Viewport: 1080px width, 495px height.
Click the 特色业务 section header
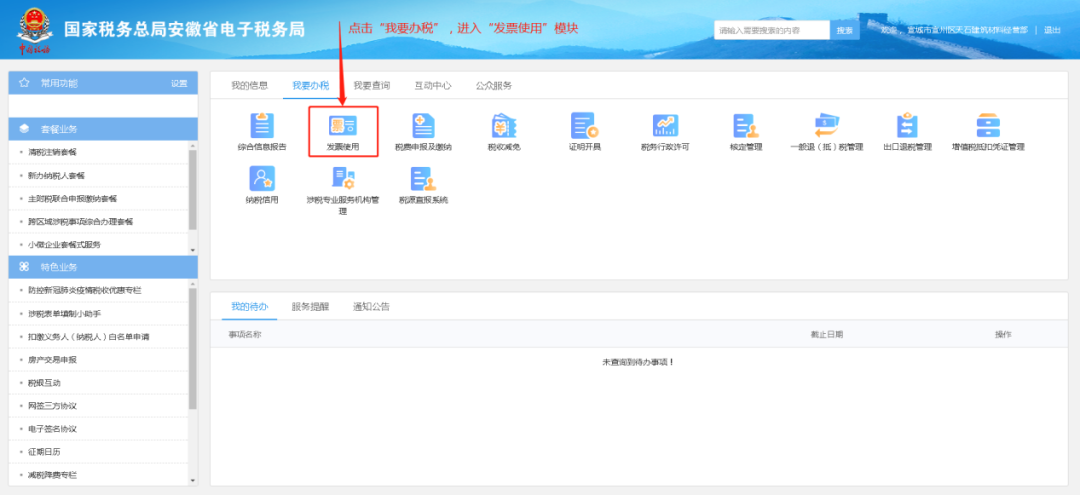coord(103,266)
